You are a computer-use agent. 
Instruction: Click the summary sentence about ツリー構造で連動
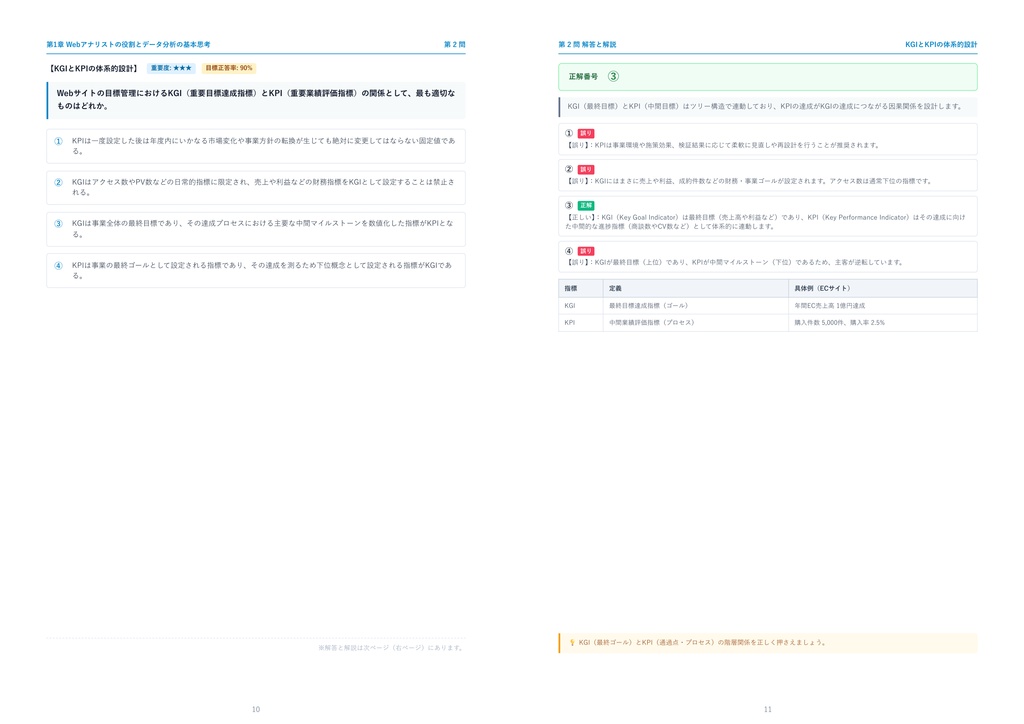point(766,106)
